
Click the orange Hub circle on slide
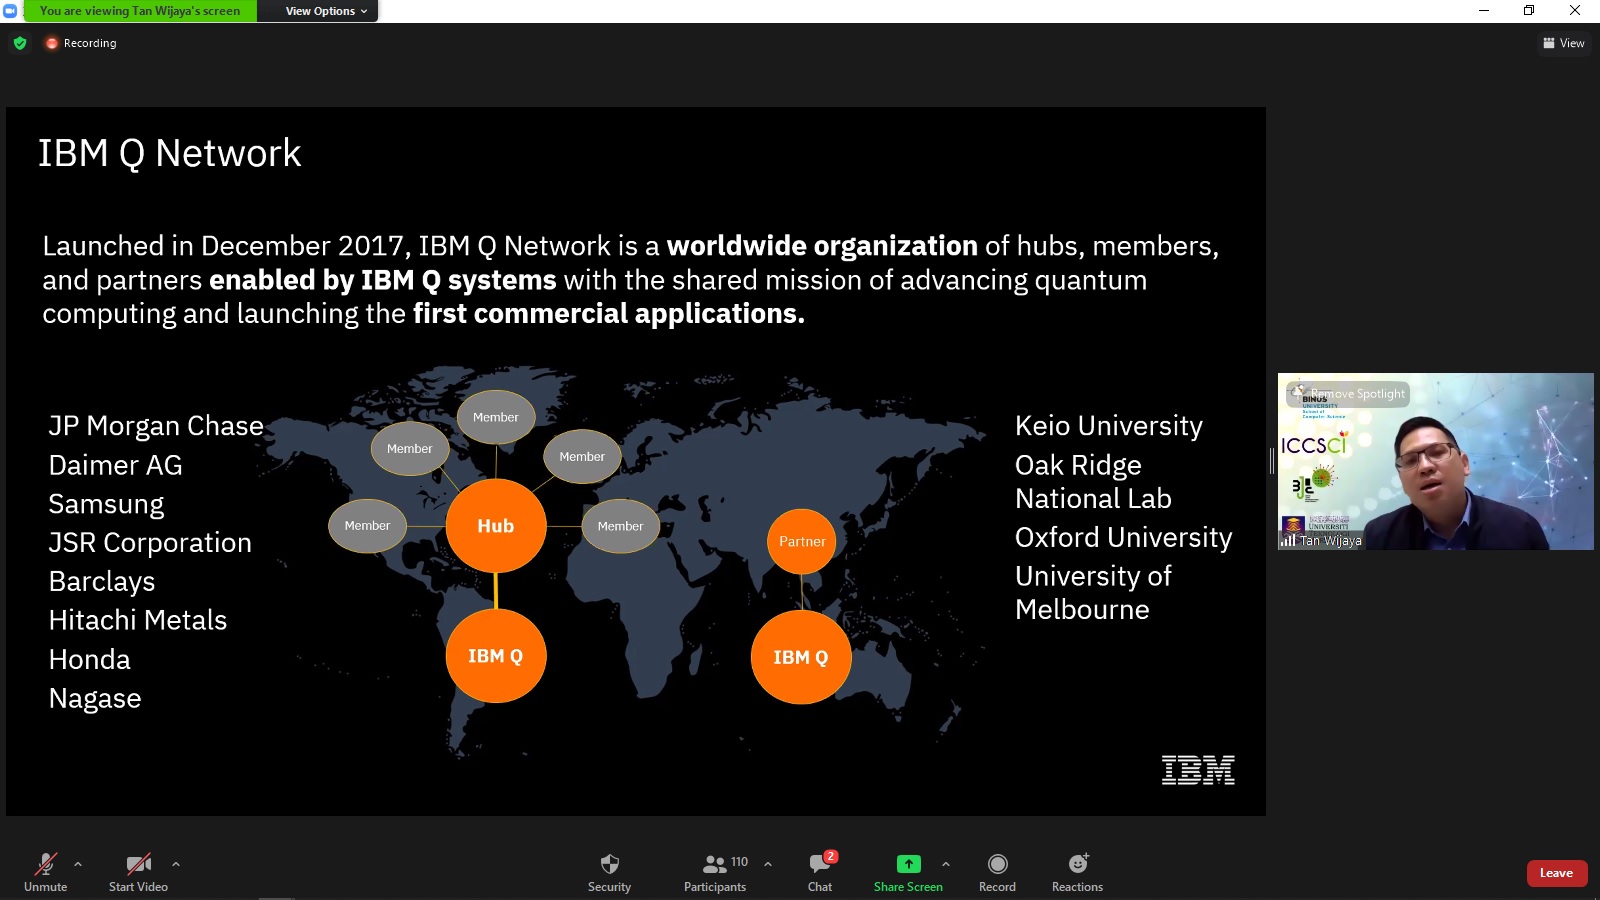click(x=496, y=526)
